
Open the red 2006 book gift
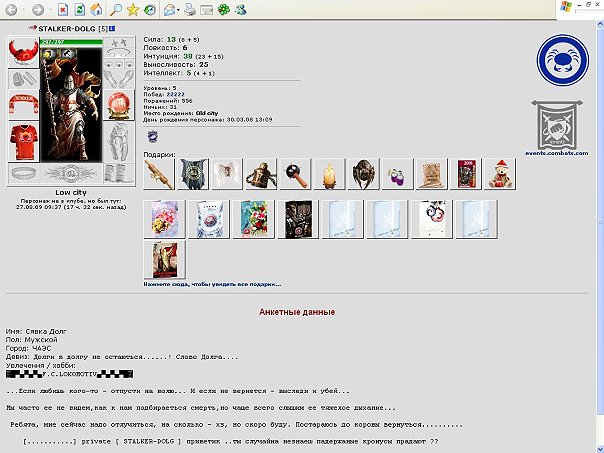pos(465,174)
